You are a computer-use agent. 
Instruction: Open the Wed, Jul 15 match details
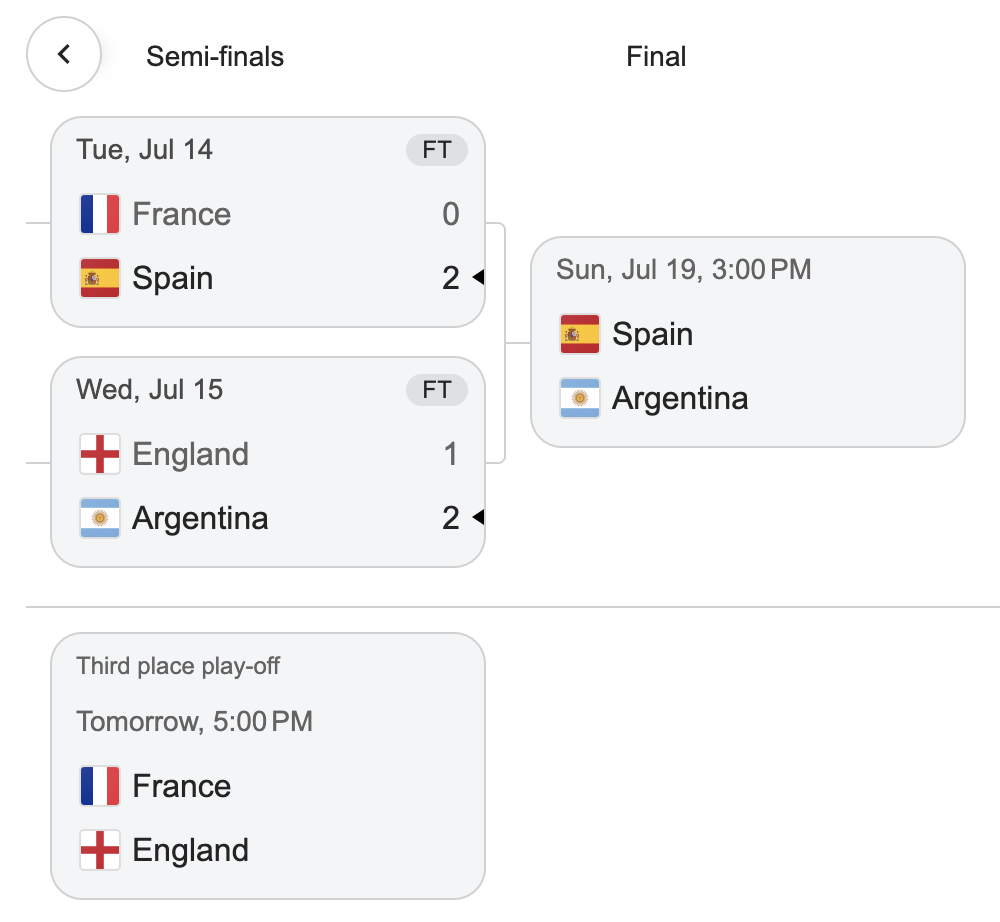pos(268,462)
